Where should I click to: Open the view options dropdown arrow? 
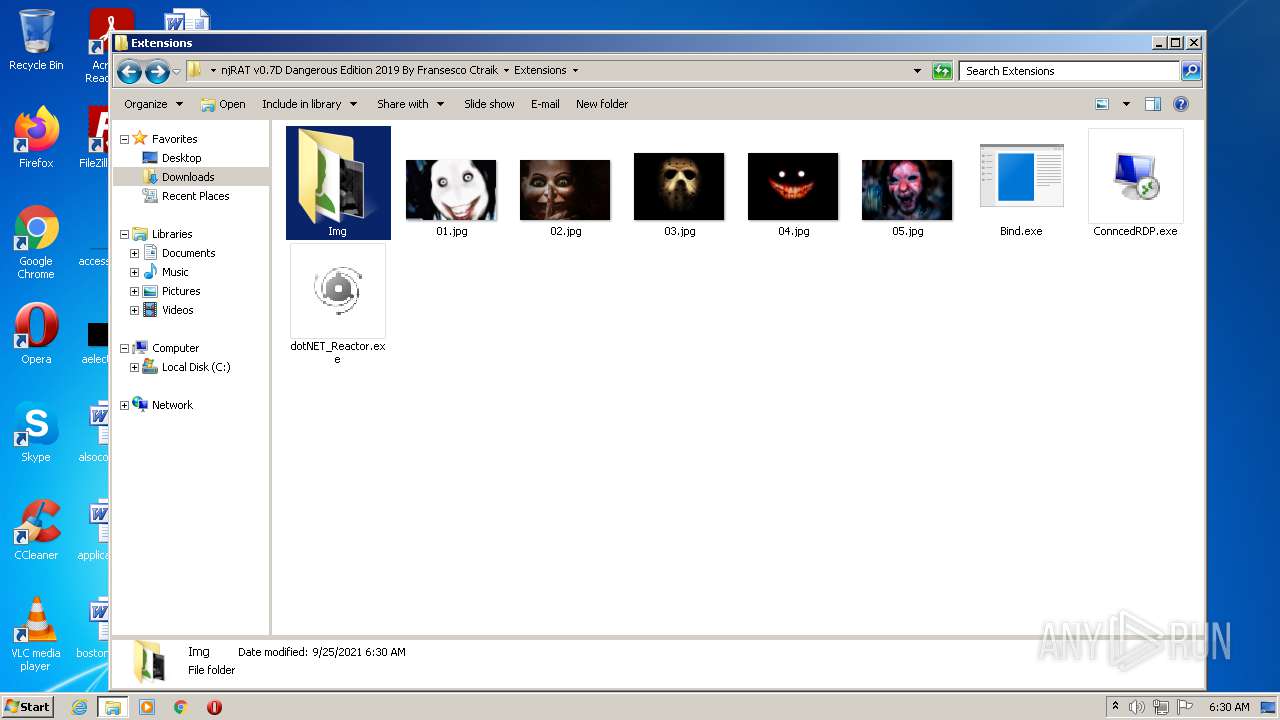click(x=1126, y=104)
